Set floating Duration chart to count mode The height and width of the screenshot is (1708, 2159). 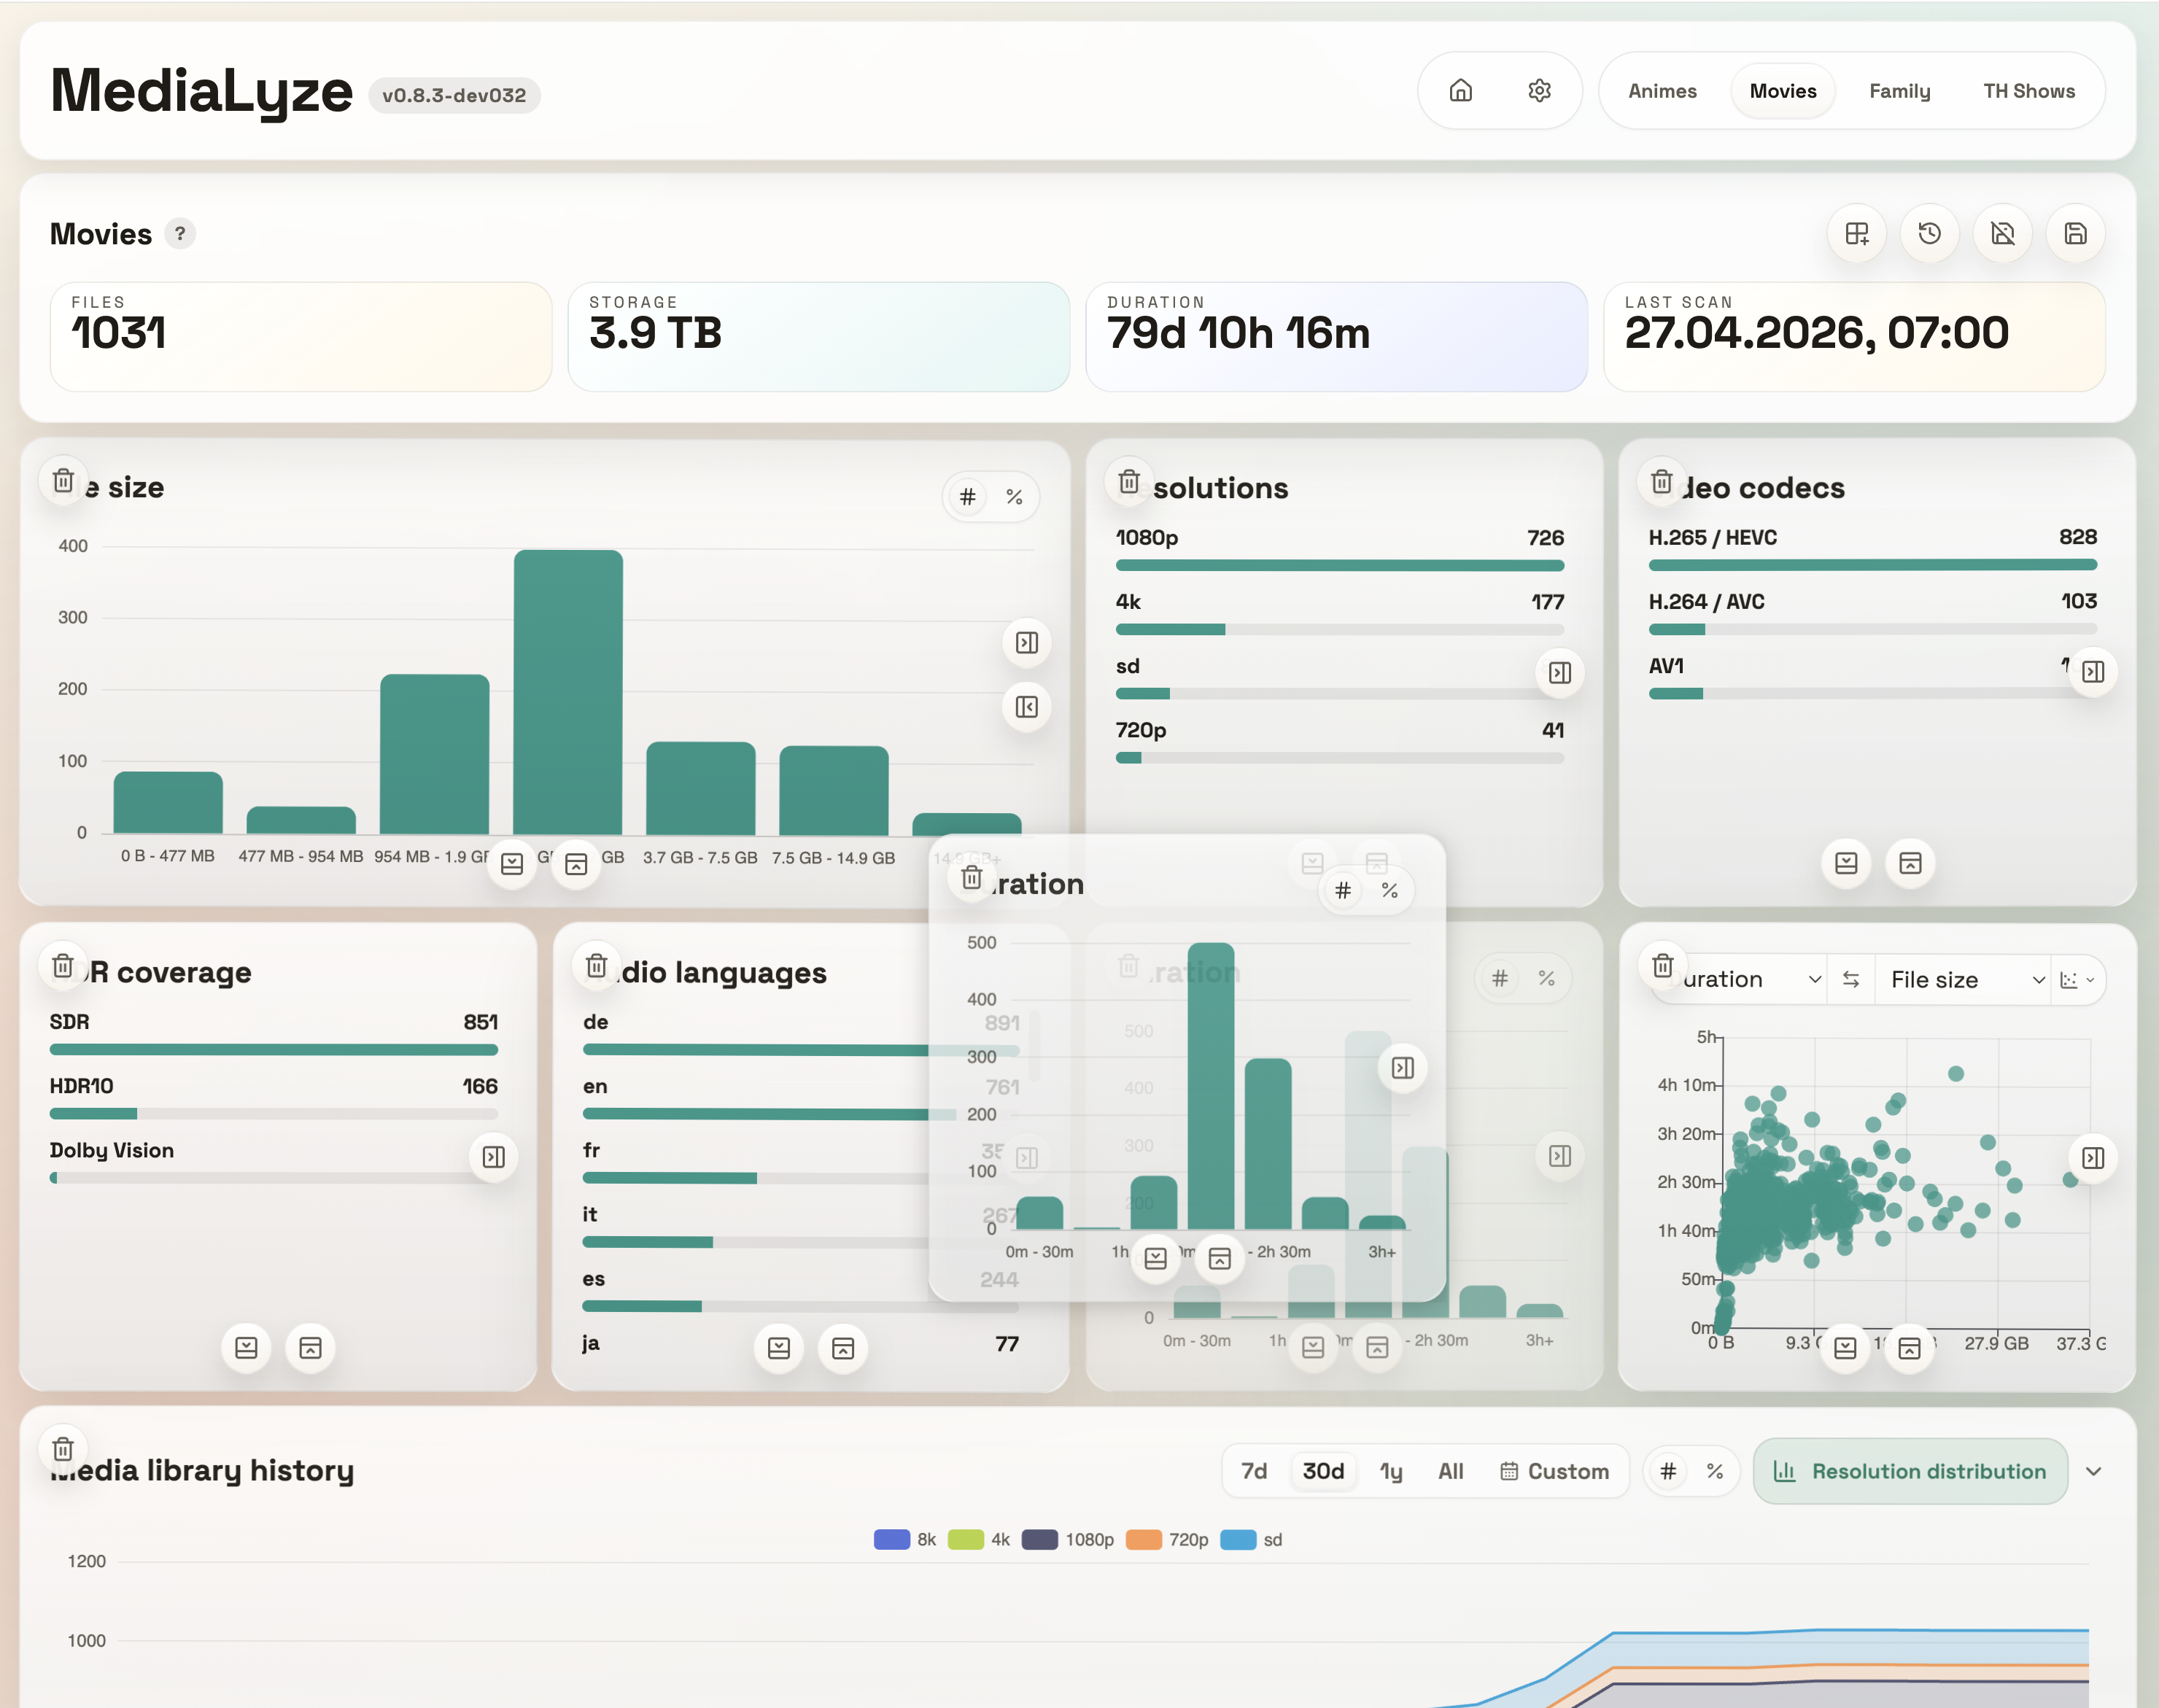click(x=1343, y=890)
